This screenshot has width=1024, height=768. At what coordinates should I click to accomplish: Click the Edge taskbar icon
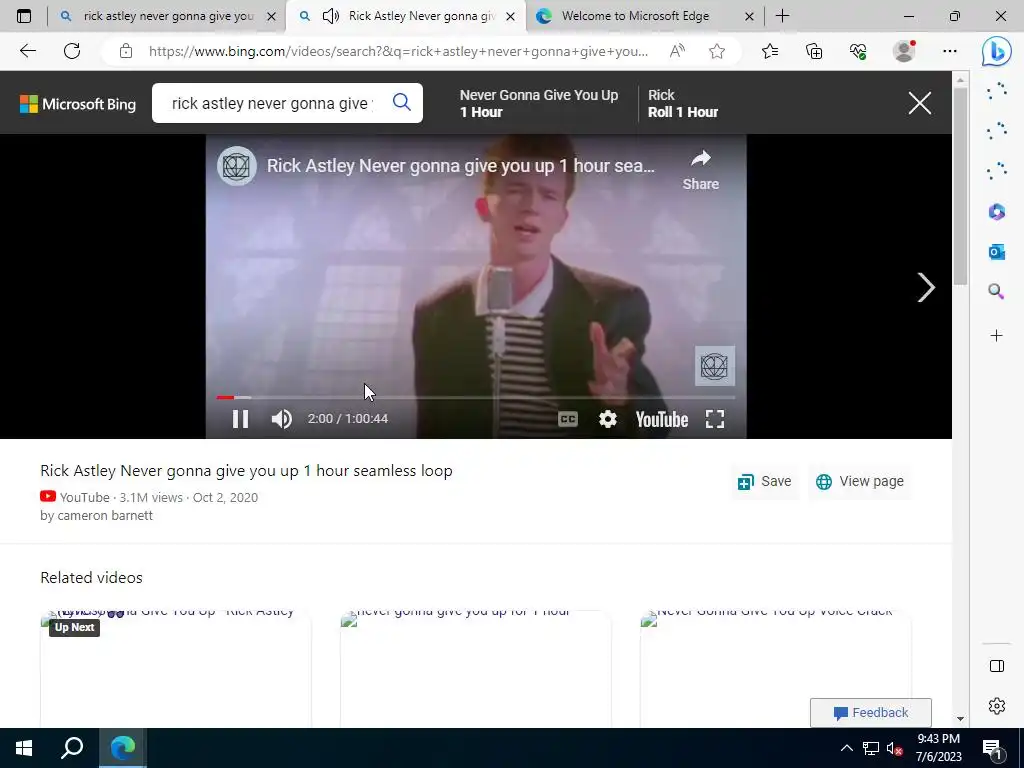[x=123, y=748]
